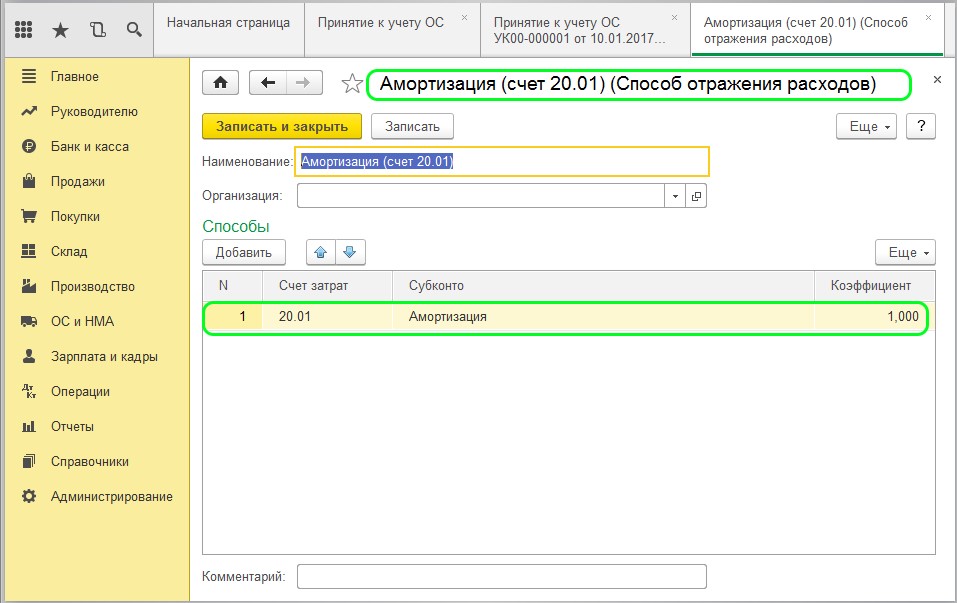Select cell with account 20.01
Viewport: 957px width, 603px height.
[x=327, y=317]
